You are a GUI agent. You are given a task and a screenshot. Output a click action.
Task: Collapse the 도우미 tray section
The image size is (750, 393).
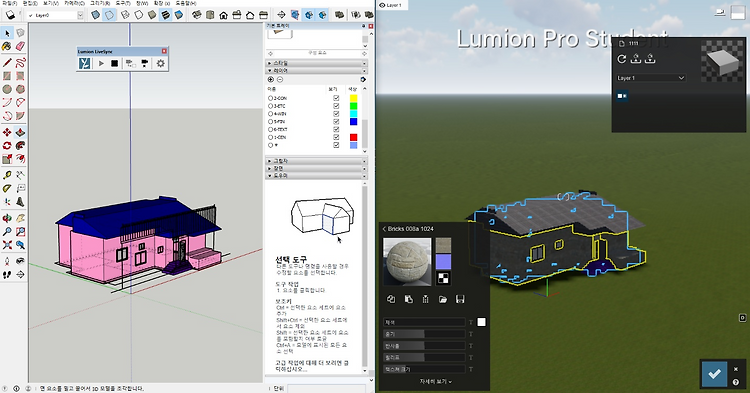316,175
